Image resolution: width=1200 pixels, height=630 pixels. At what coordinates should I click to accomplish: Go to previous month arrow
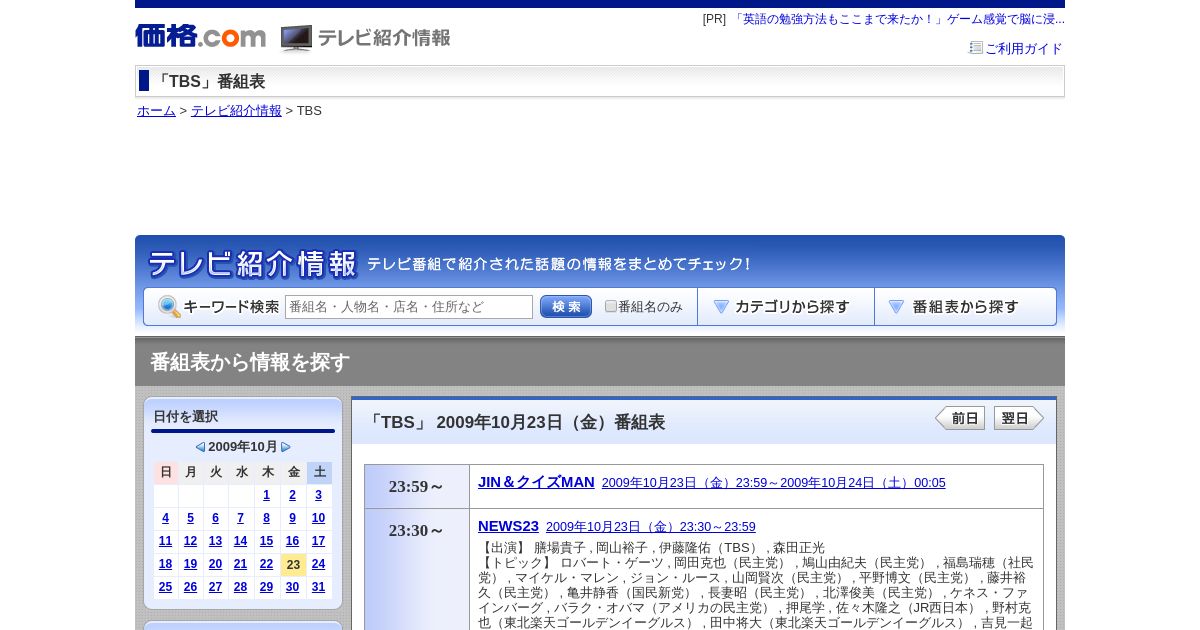pyautogui.click(x=200, y=447)
